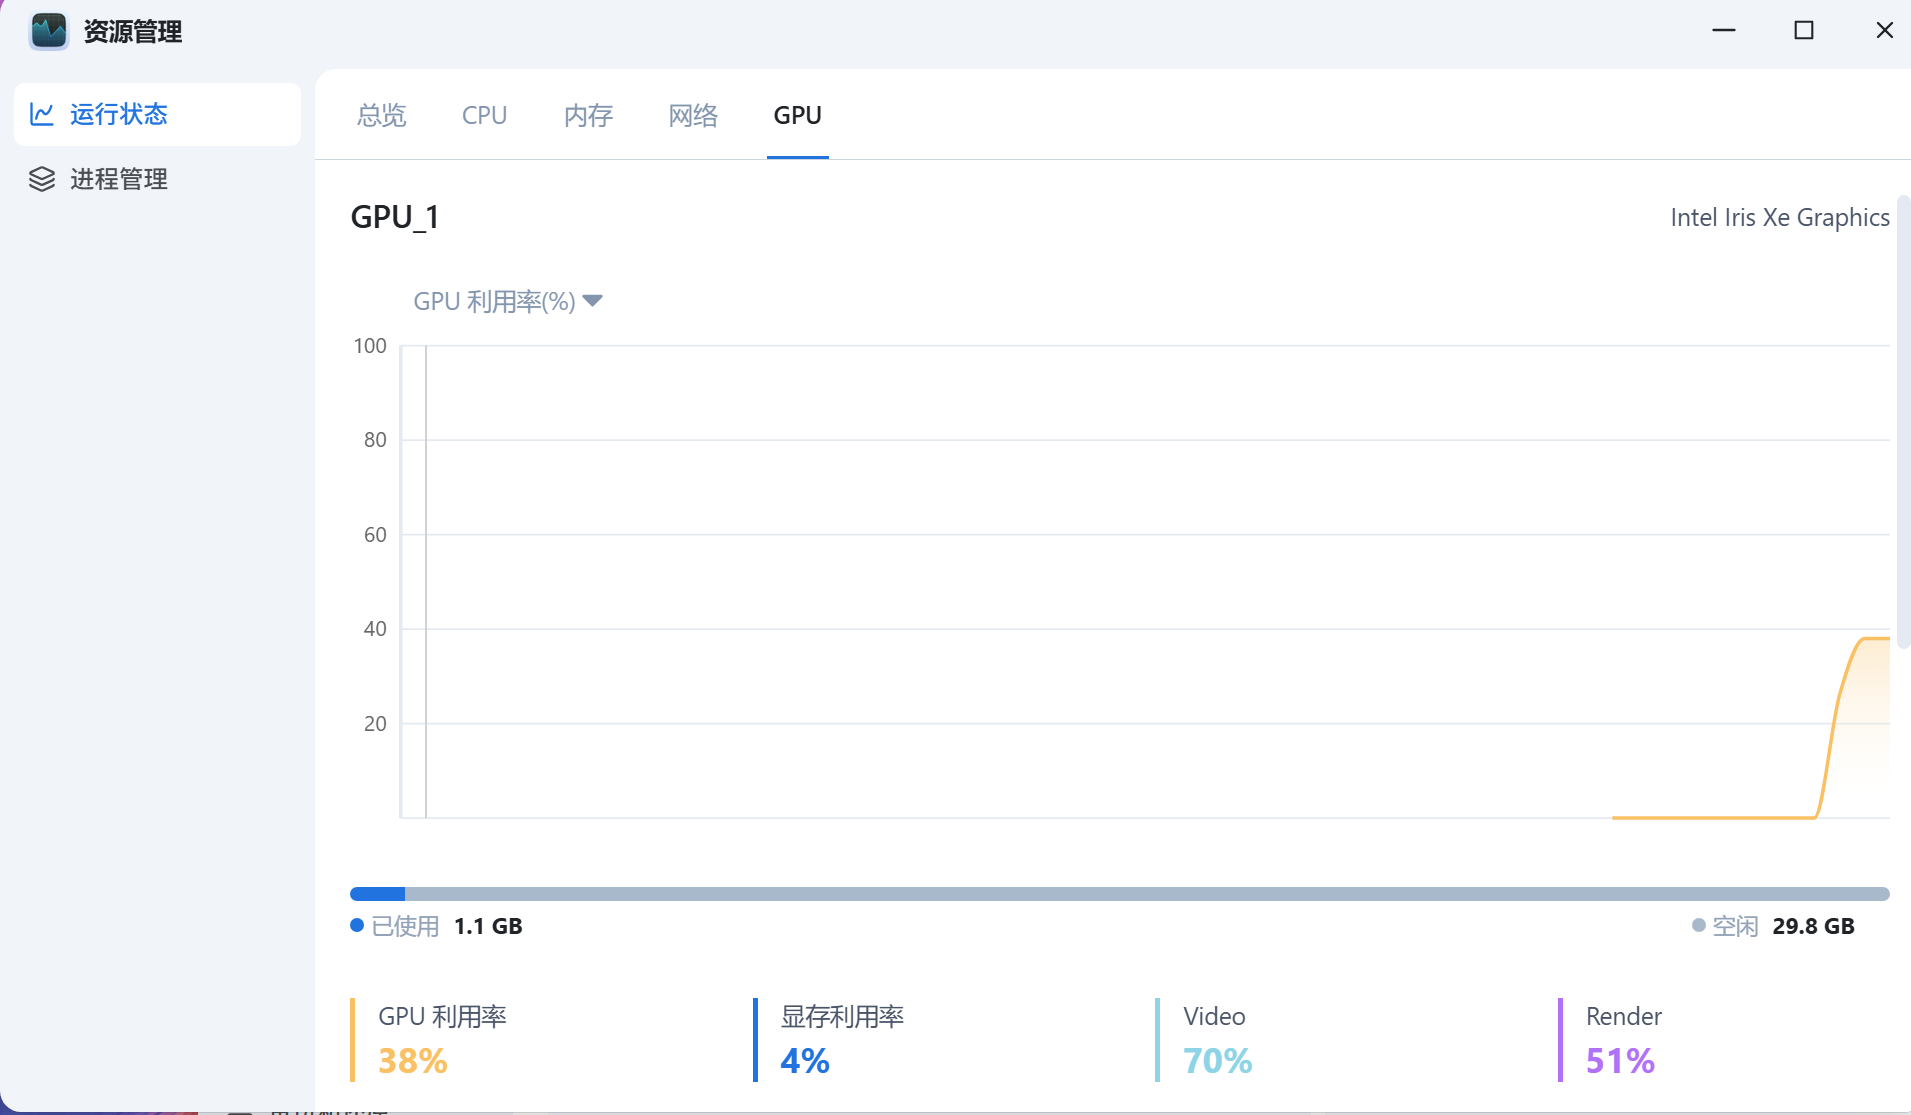Select the GPU tab
The height and width of the screenshot is (1115, 1911).
(x=797, y=115)
